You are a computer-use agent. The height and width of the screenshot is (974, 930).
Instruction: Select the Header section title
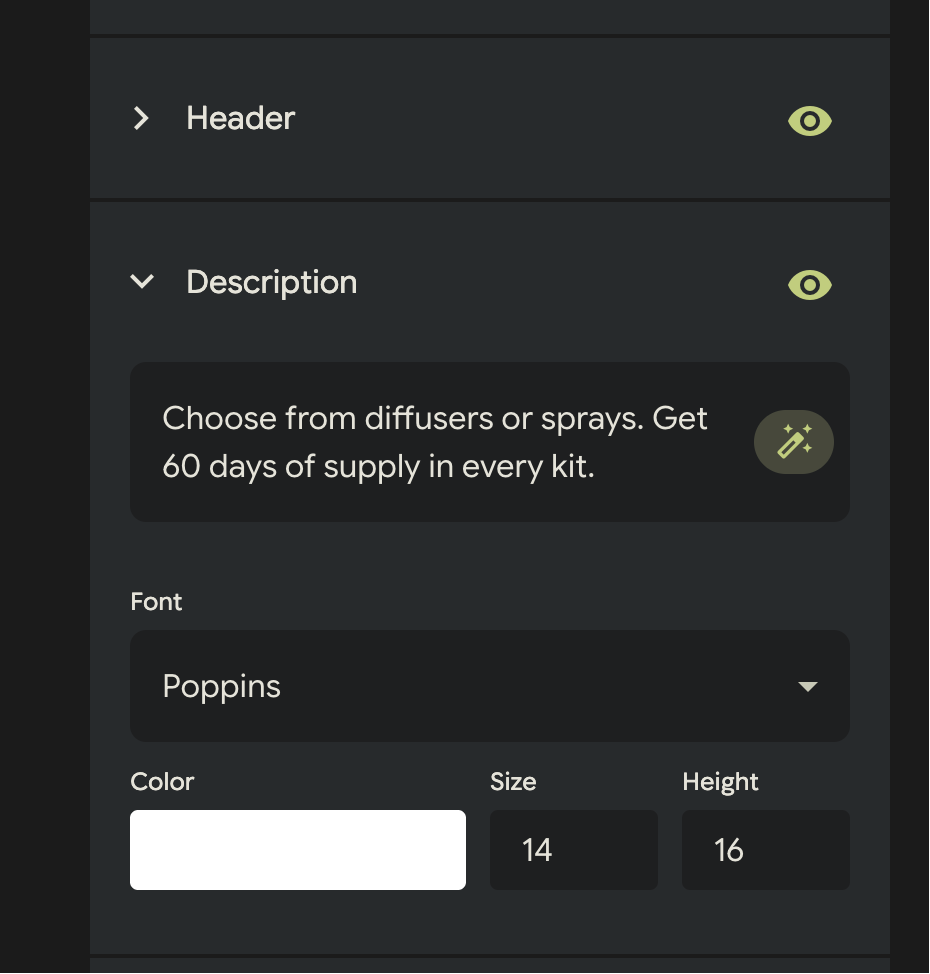tap(241, 119)
